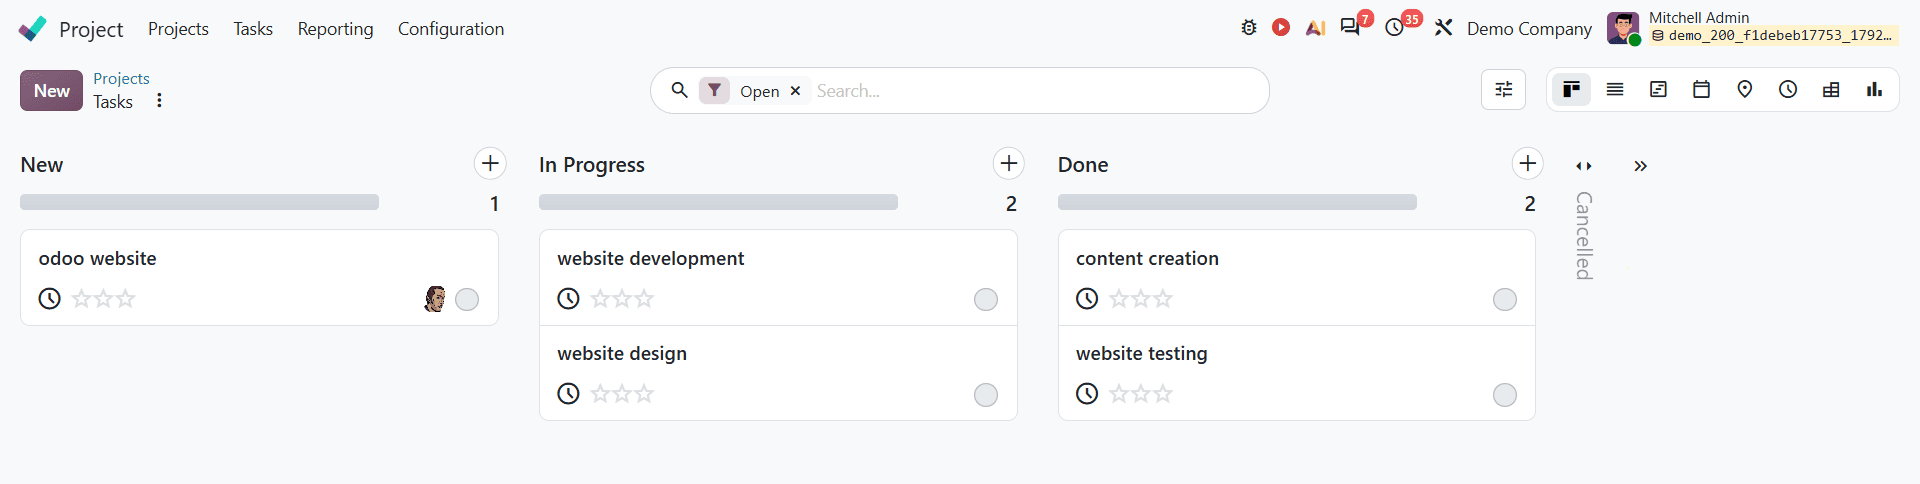Screen dimensions: 1920x484
Task: Click the In Progress column title
Action: (x=592, y=165)
